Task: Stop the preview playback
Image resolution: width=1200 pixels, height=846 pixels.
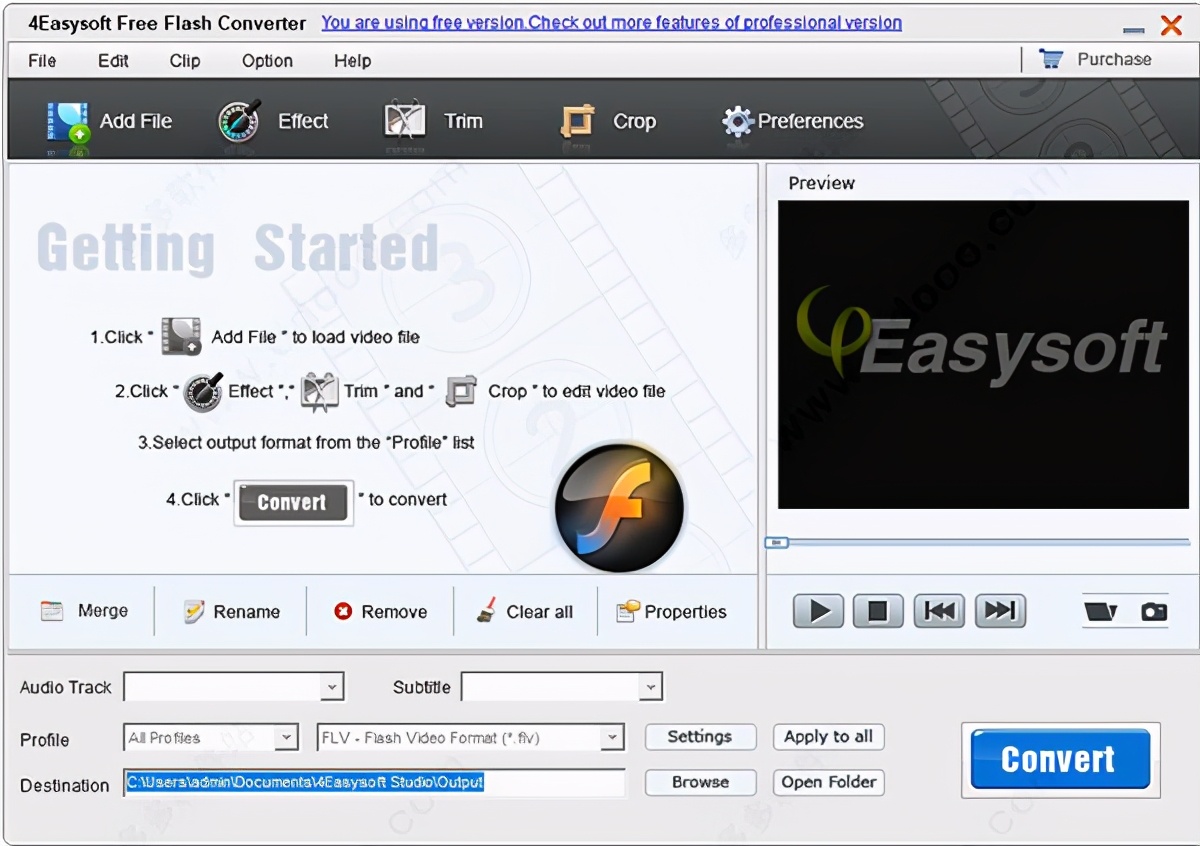Action: 878,611
